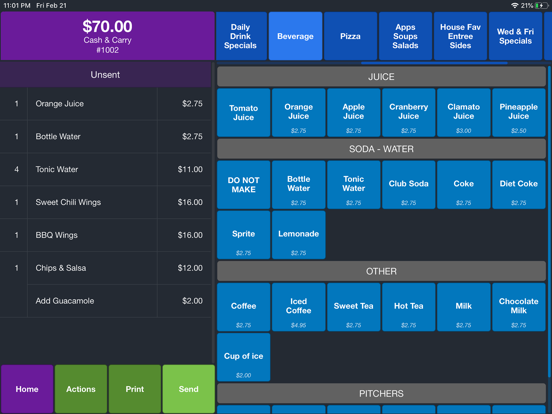This screenshot has width=552, height=414.
Task: Tap the Wi-Fi status icon
Action: click(515, 5)
